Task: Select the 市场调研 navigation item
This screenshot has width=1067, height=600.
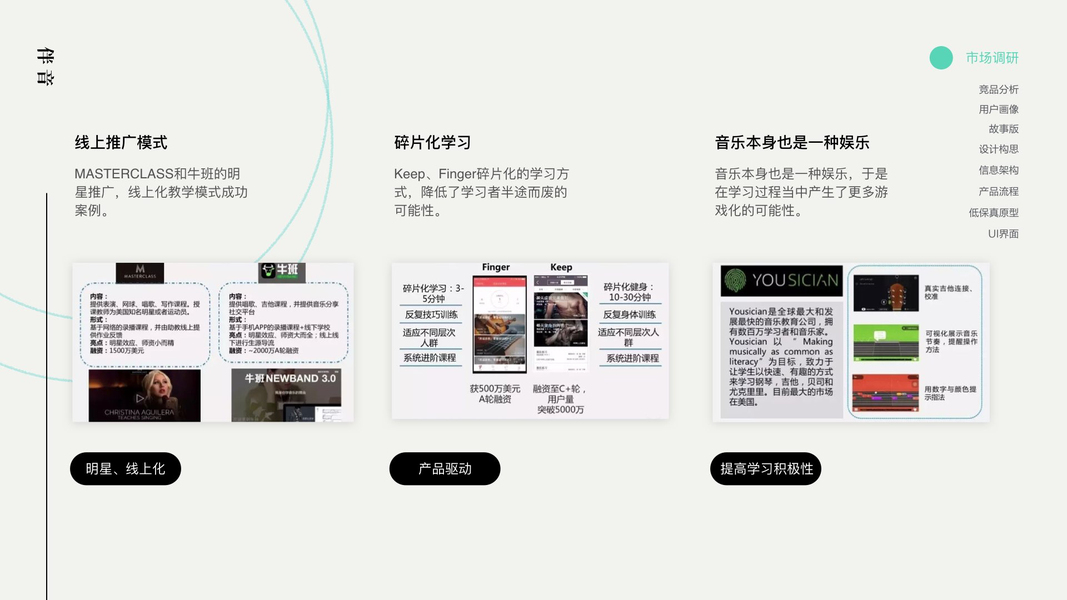Action: 992,58
